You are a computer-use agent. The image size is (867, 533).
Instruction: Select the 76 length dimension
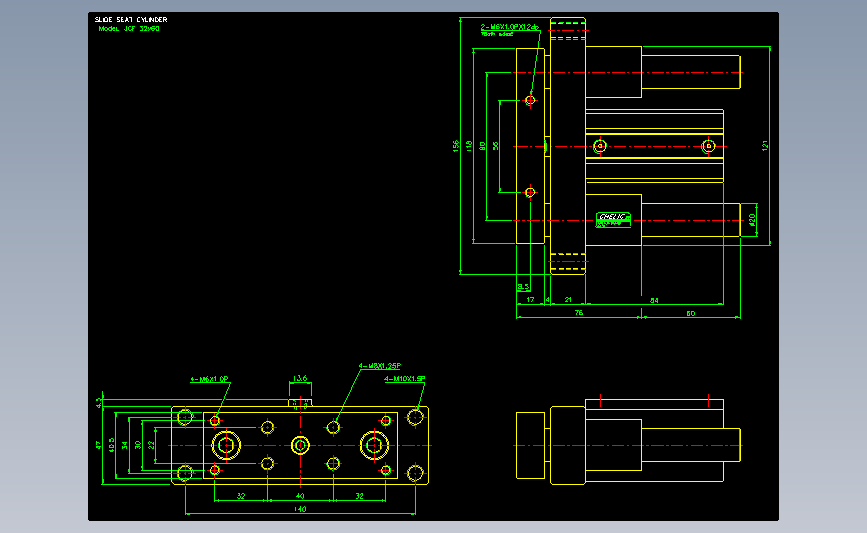pos(578,313)
